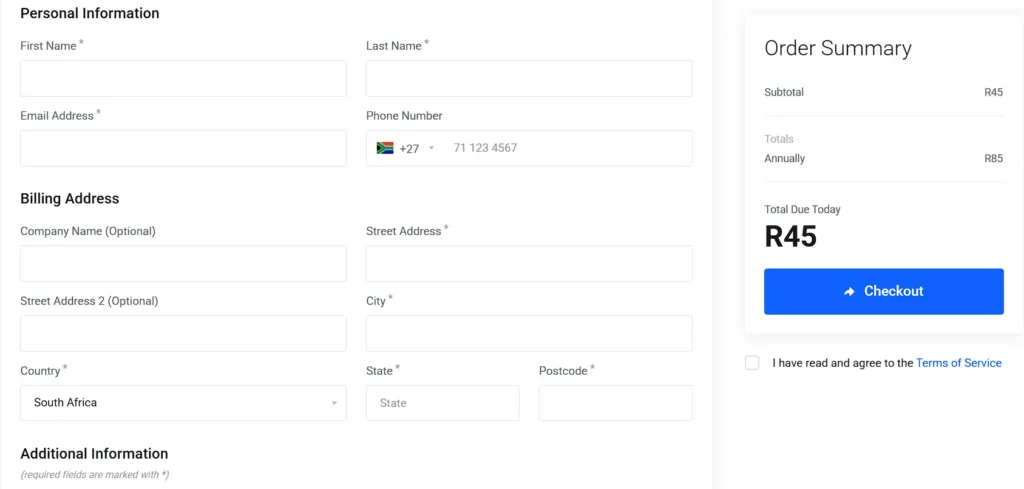Focus the First Name input field
The image size is (1024, 489).
coord(184,78)
